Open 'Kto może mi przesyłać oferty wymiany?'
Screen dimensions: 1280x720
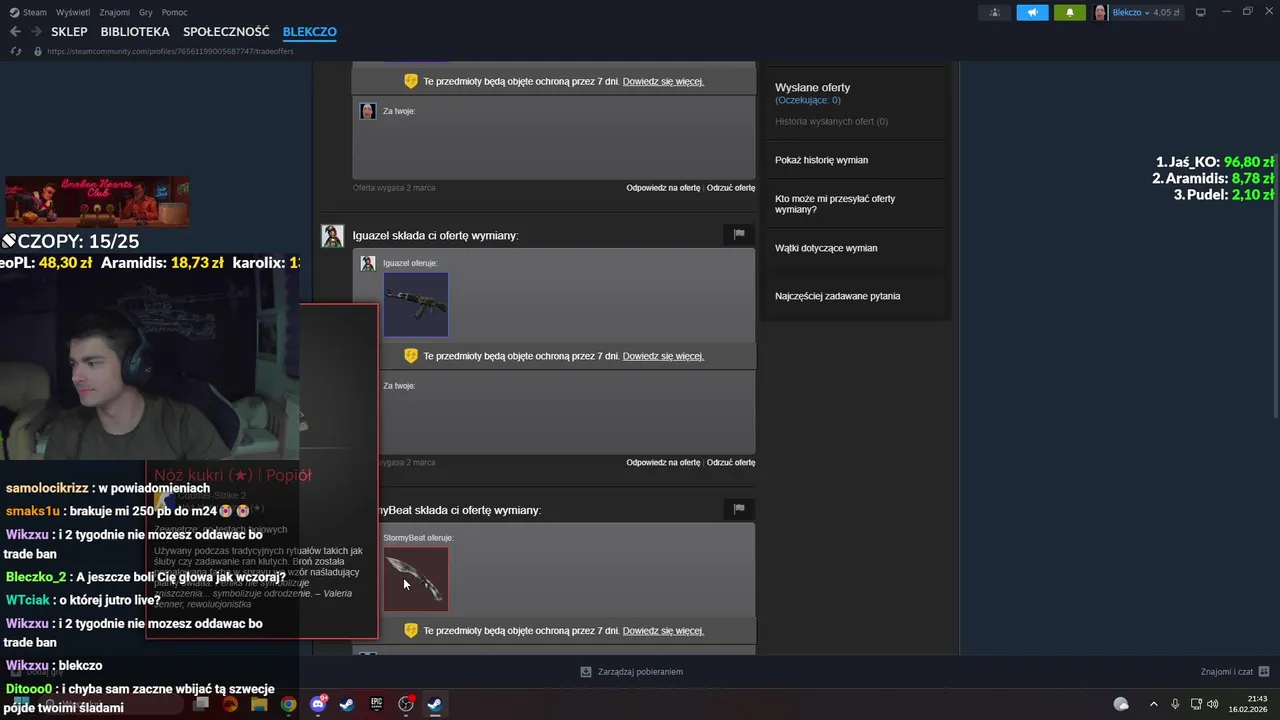pyautogui.click(x=835, y=204)
